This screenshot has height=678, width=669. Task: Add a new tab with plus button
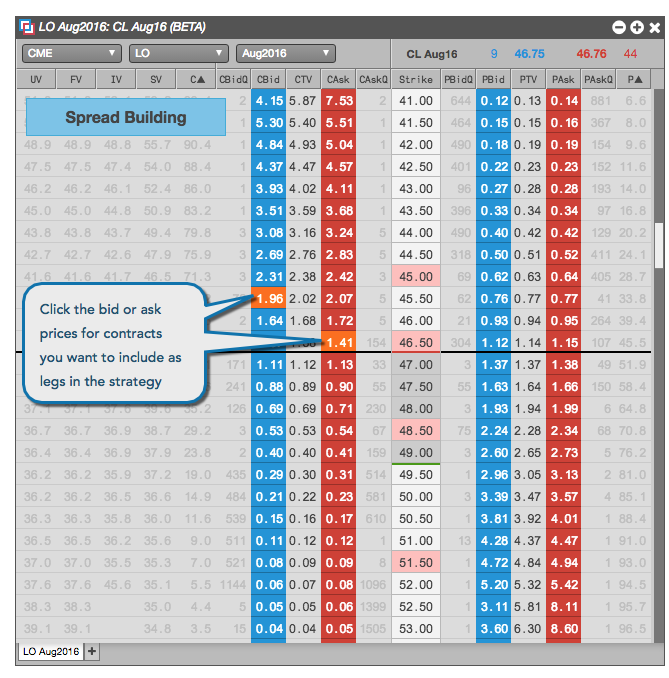click(x=92, y=651)
